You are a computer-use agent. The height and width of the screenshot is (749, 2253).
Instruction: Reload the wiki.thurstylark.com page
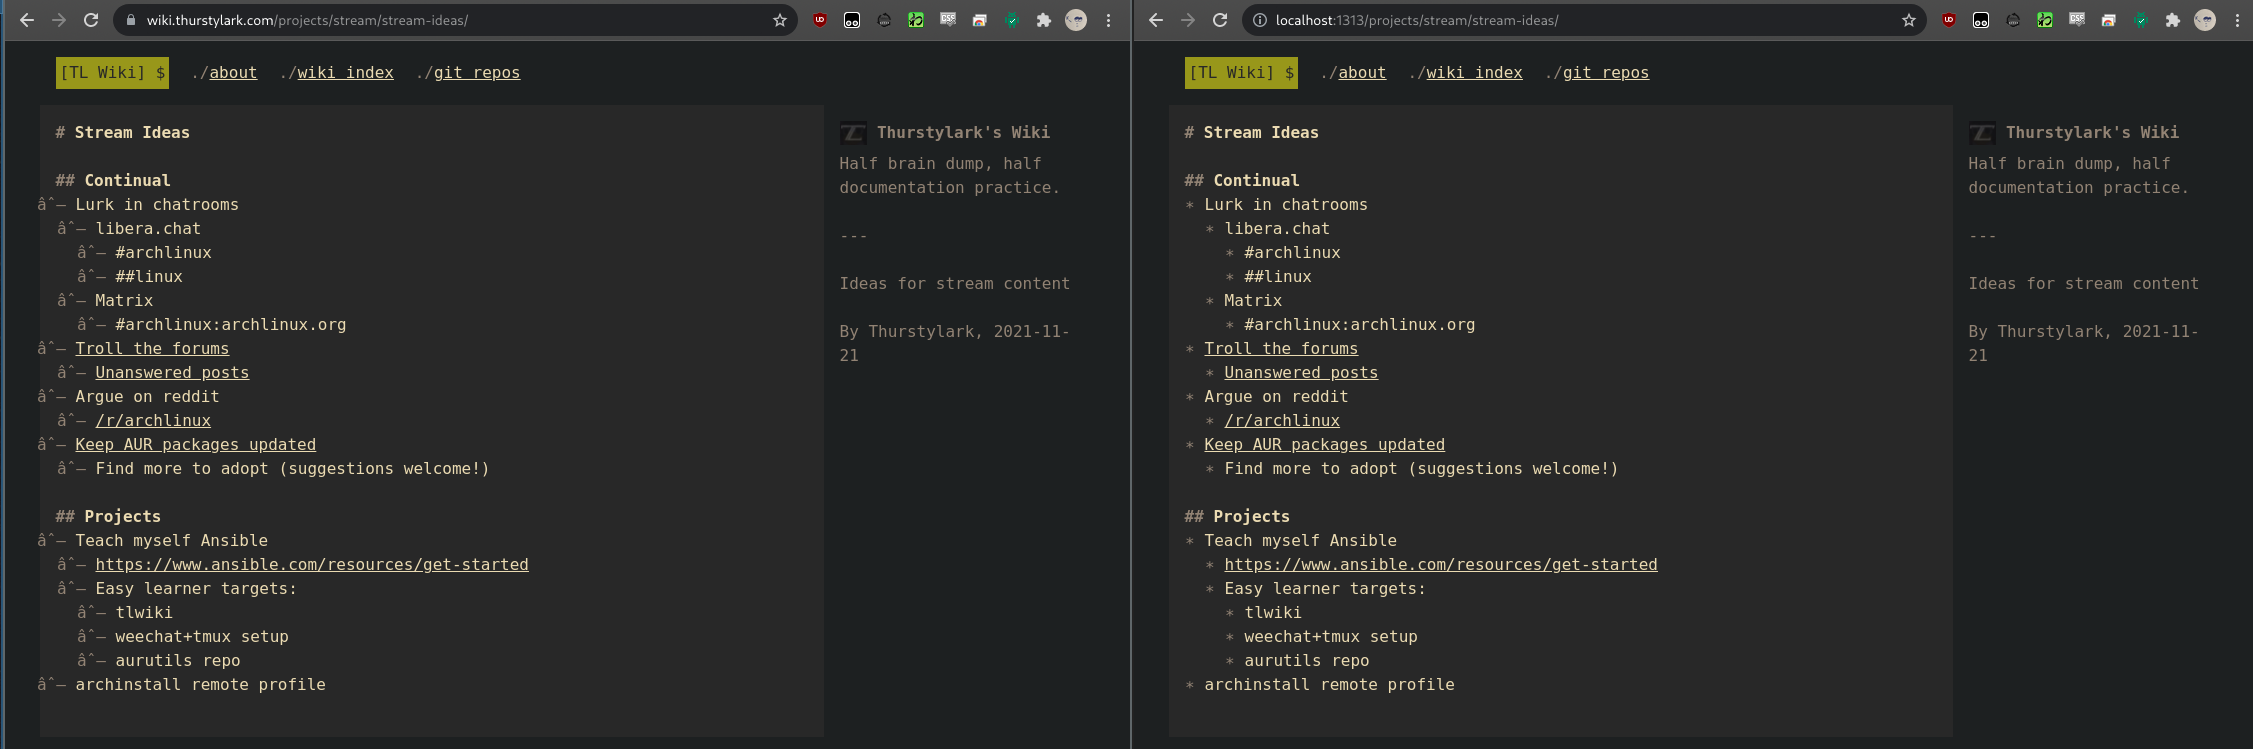pyautogui.click(x=91, y=20)
